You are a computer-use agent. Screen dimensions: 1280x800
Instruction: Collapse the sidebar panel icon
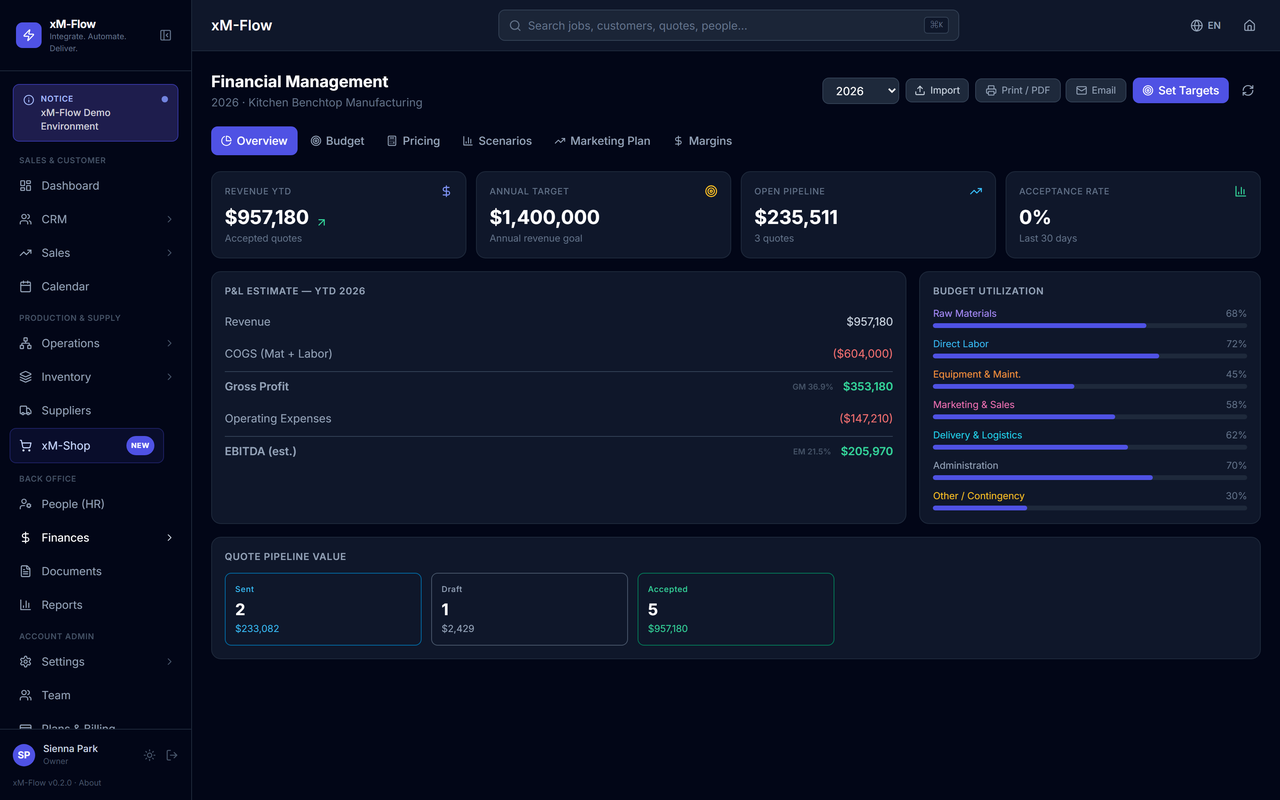(166, 35)
